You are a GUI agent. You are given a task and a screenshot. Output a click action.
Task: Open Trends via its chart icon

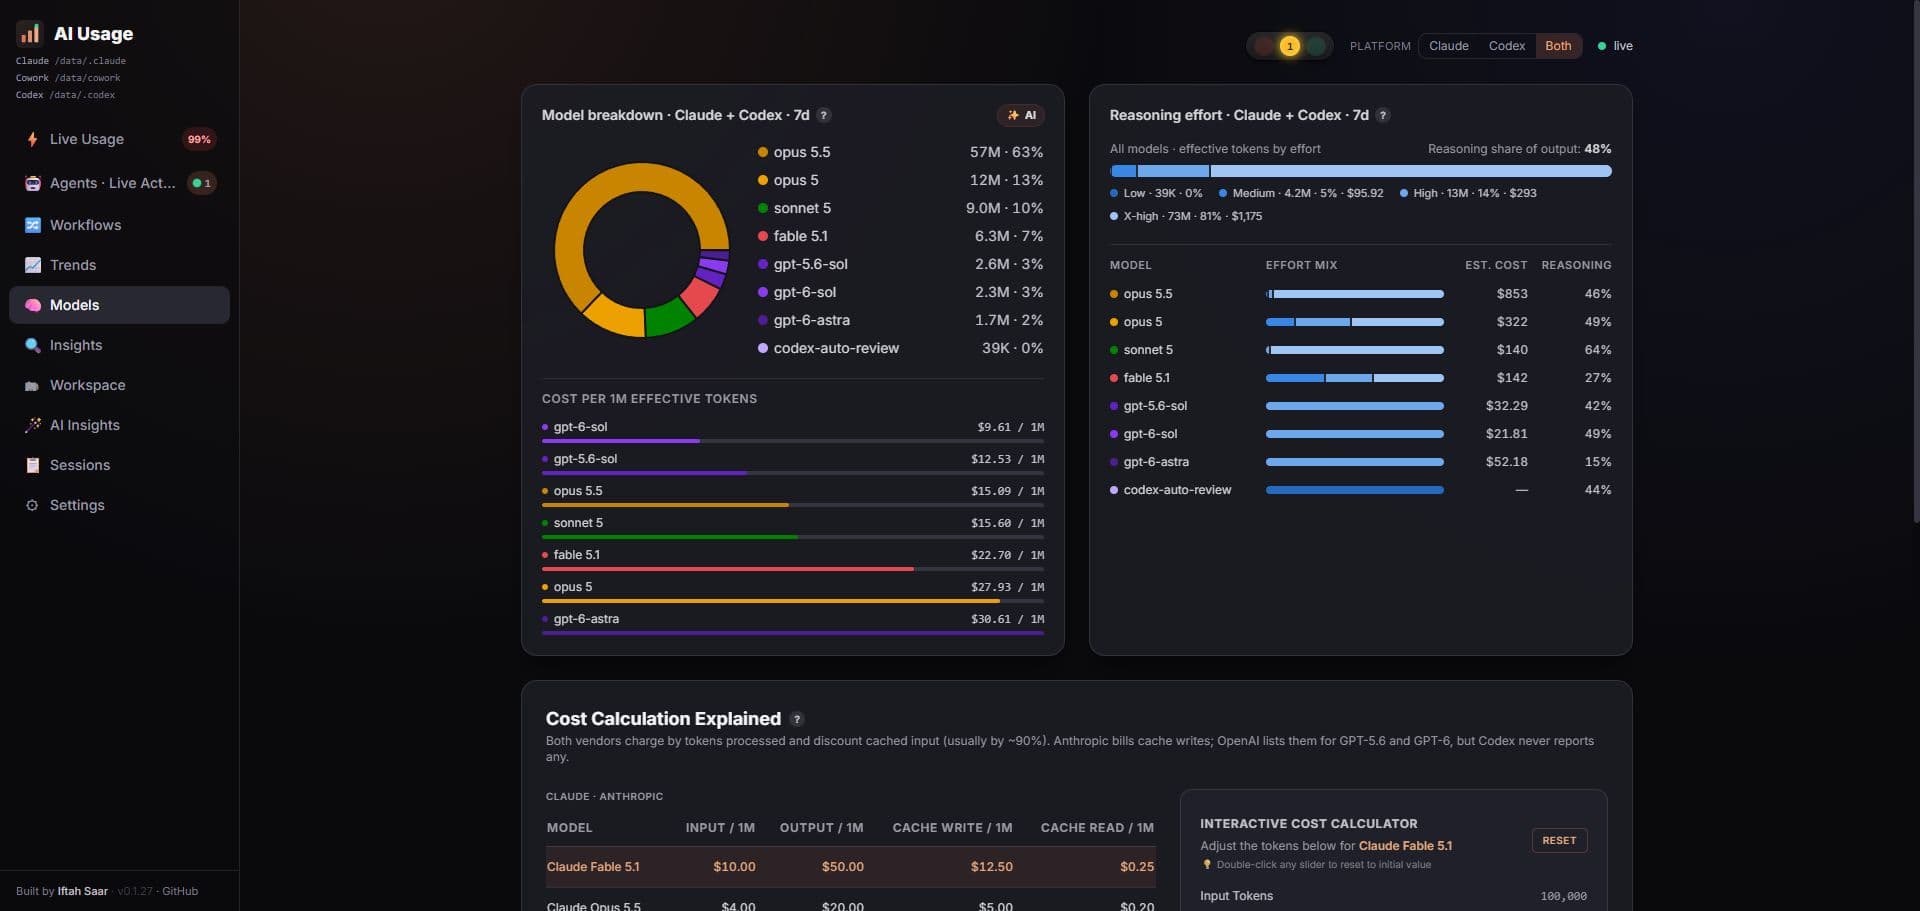click(33, 265)
